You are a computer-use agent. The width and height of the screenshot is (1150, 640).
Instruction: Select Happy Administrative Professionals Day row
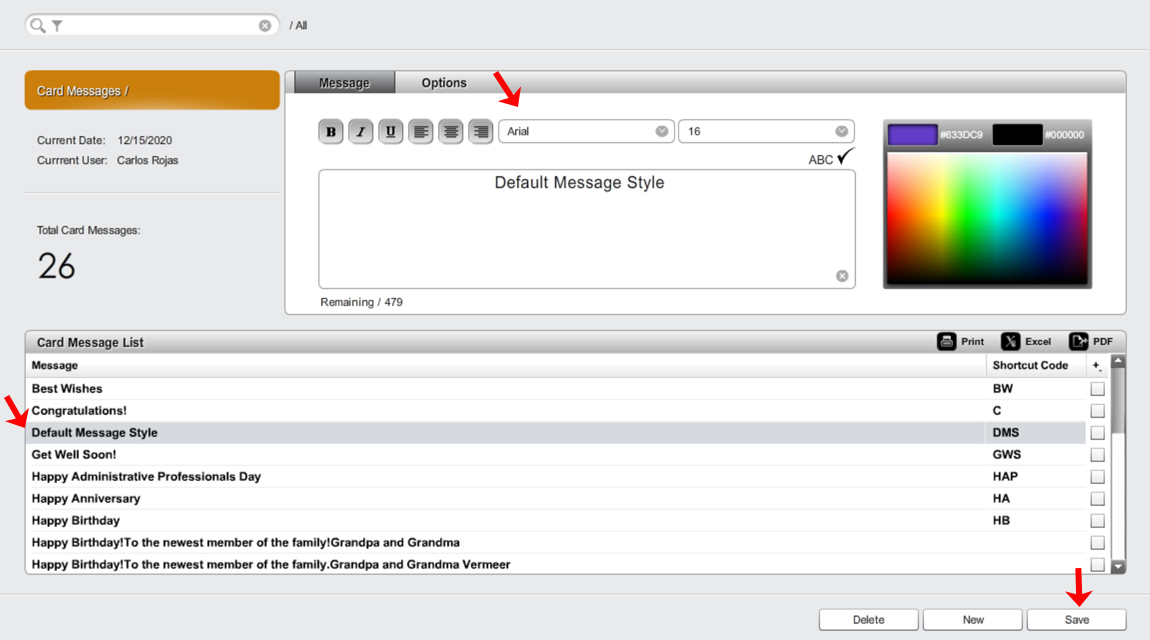click(x=556, y=477)
